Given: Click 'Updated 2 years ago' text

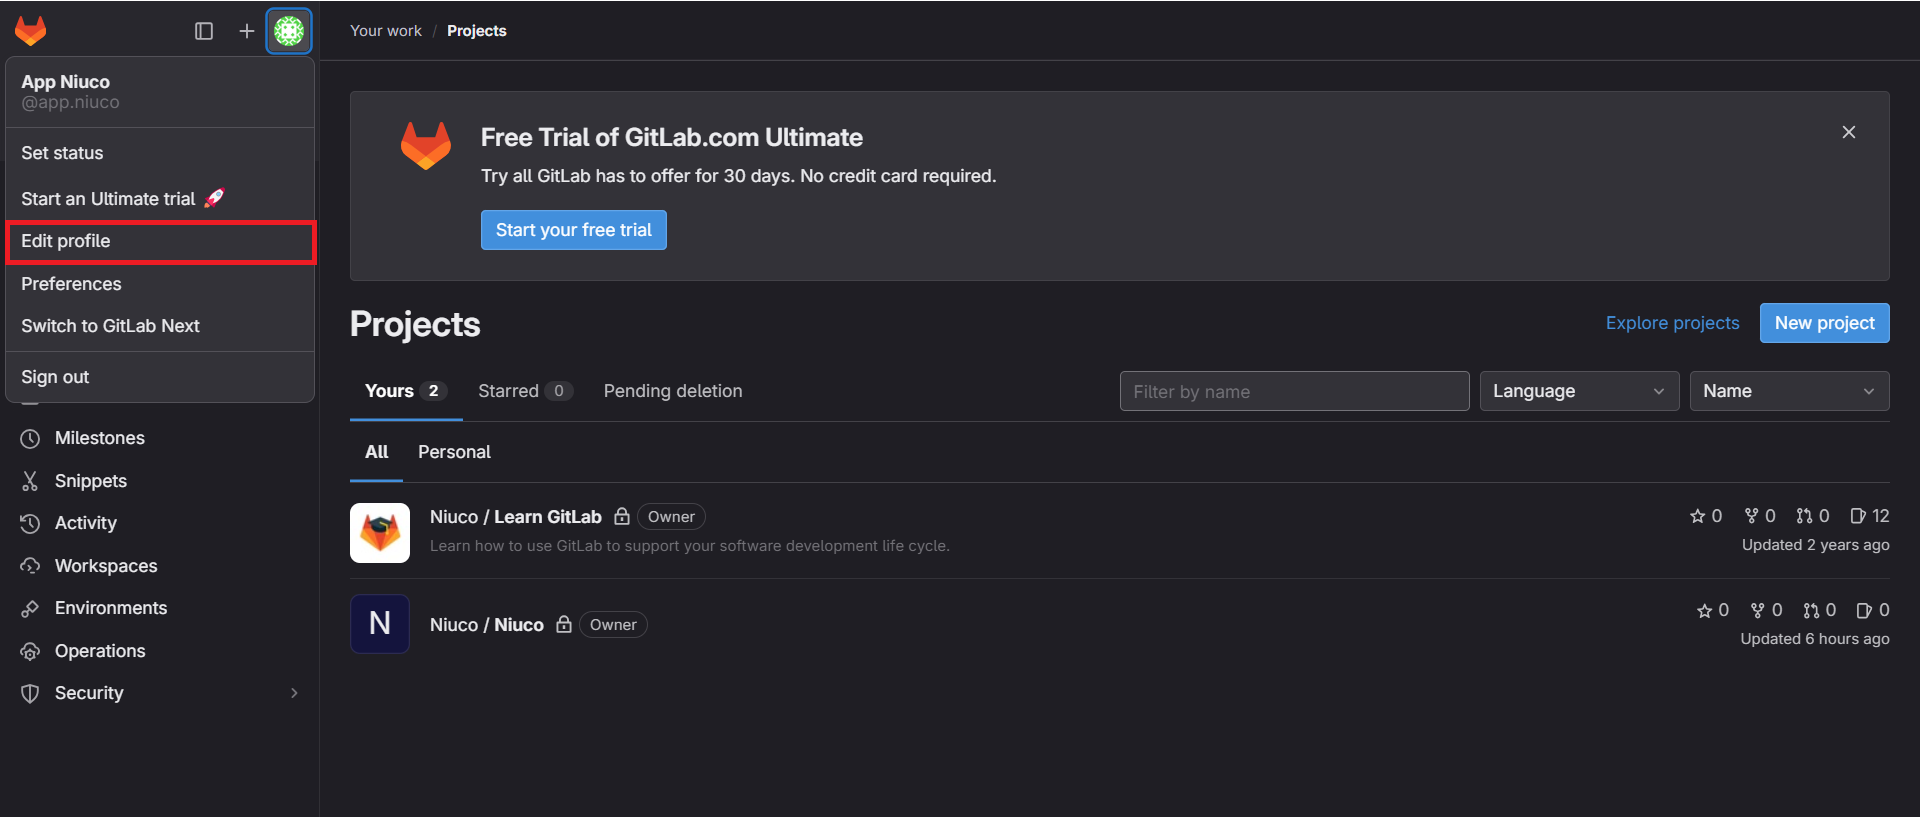Looking at the screenshot, I should [1816, 545].
